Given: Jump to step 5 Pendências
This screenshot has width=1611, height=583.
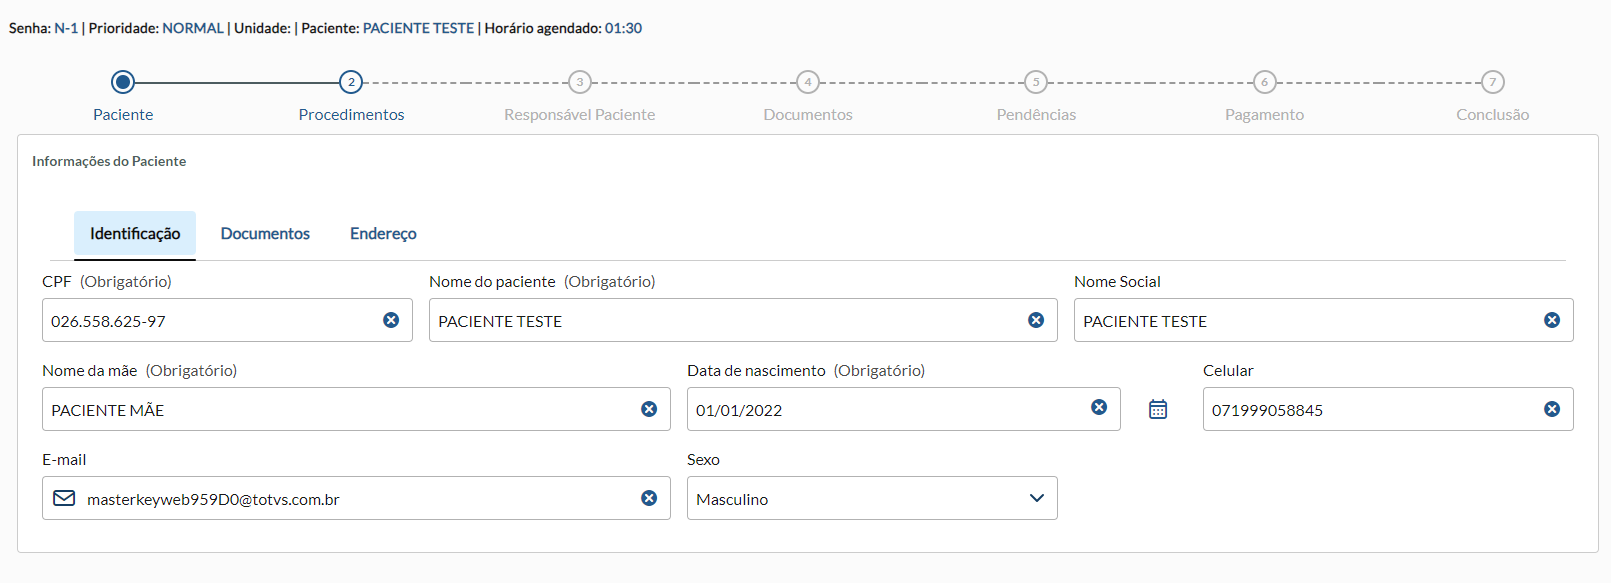Looking at the screenshot, I should (1036, 82).
